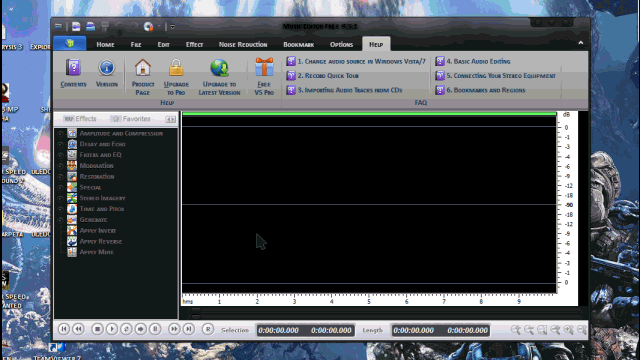This screenshot has height=360, width=640.
Task: Click the open file icon in quick access toolbar
Action: (90, 27)
